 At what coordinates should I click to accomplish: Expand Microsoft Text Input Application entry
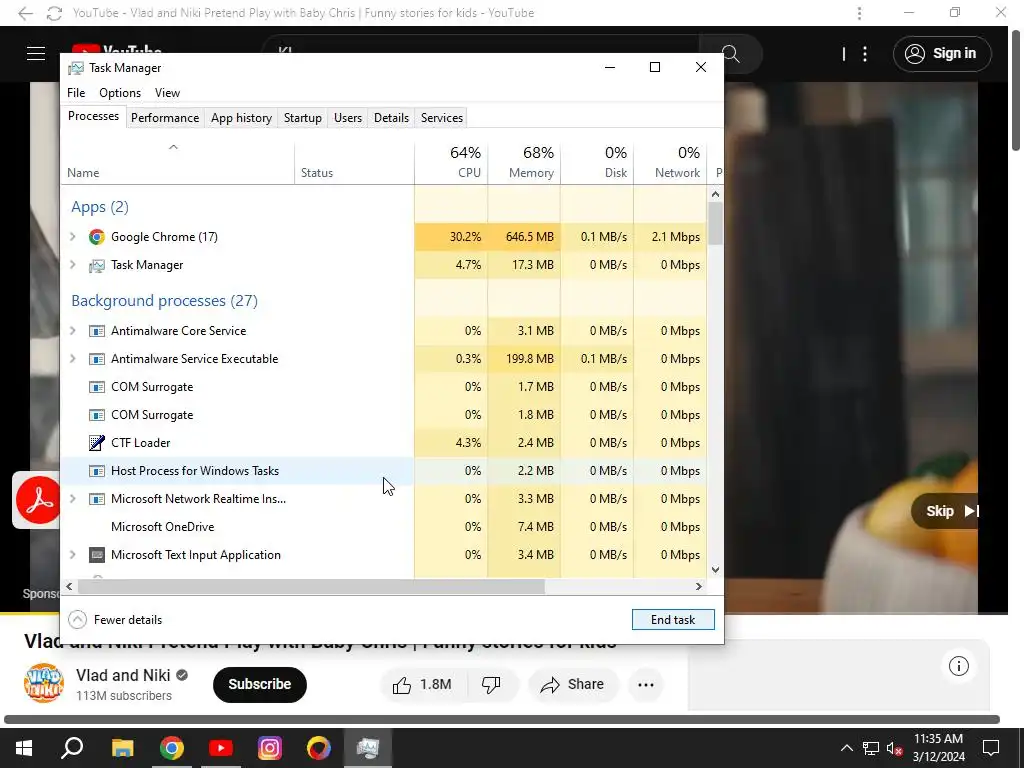73,555
